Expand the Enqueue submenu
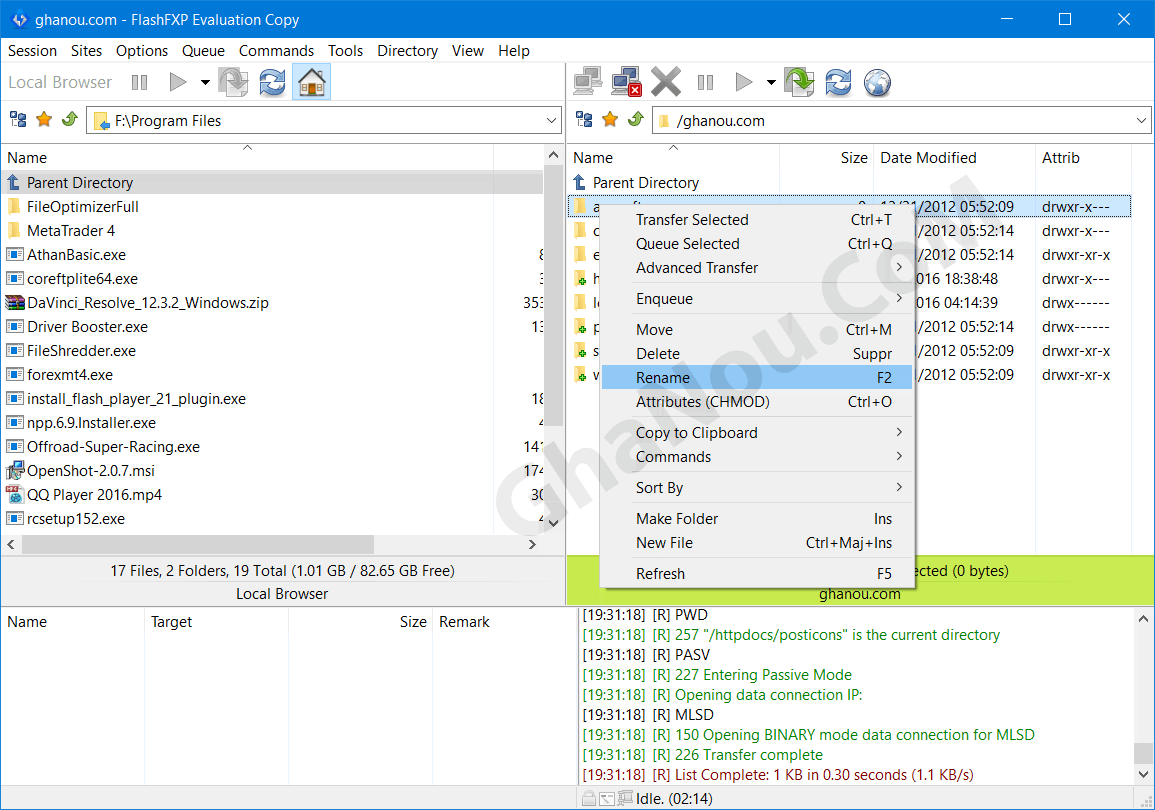 point(756,299)
